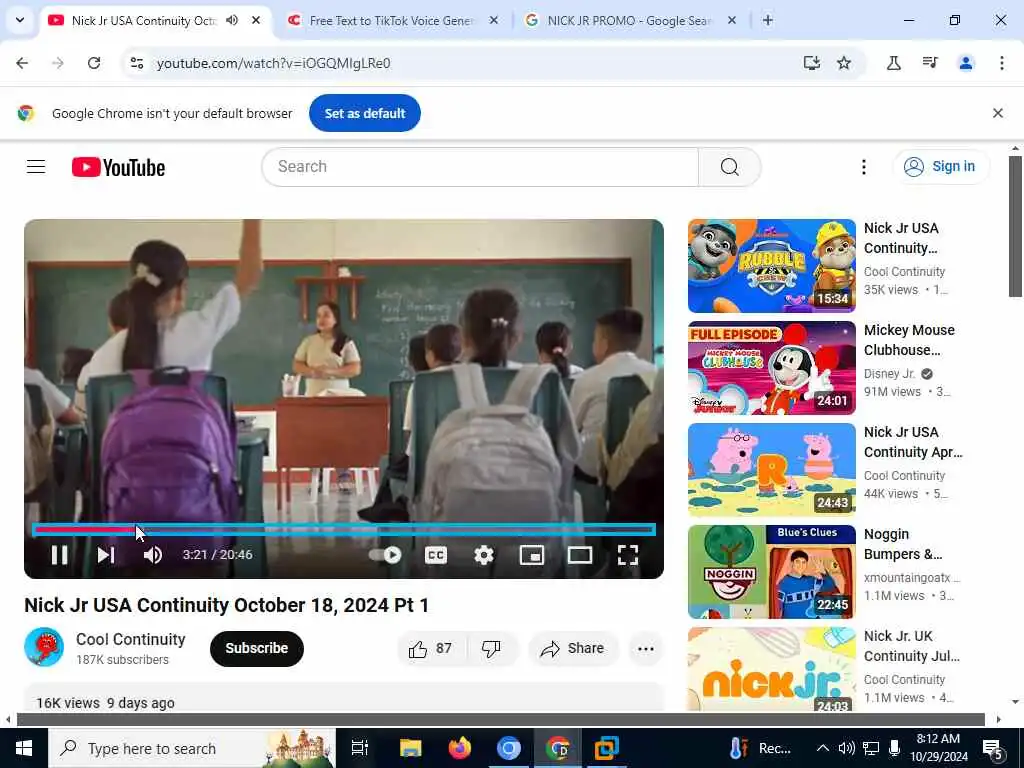The width and height of the screenshot is (1024, 768).
Task: Open Chrome Labs flask icon
Action: (x=893, y=63)
